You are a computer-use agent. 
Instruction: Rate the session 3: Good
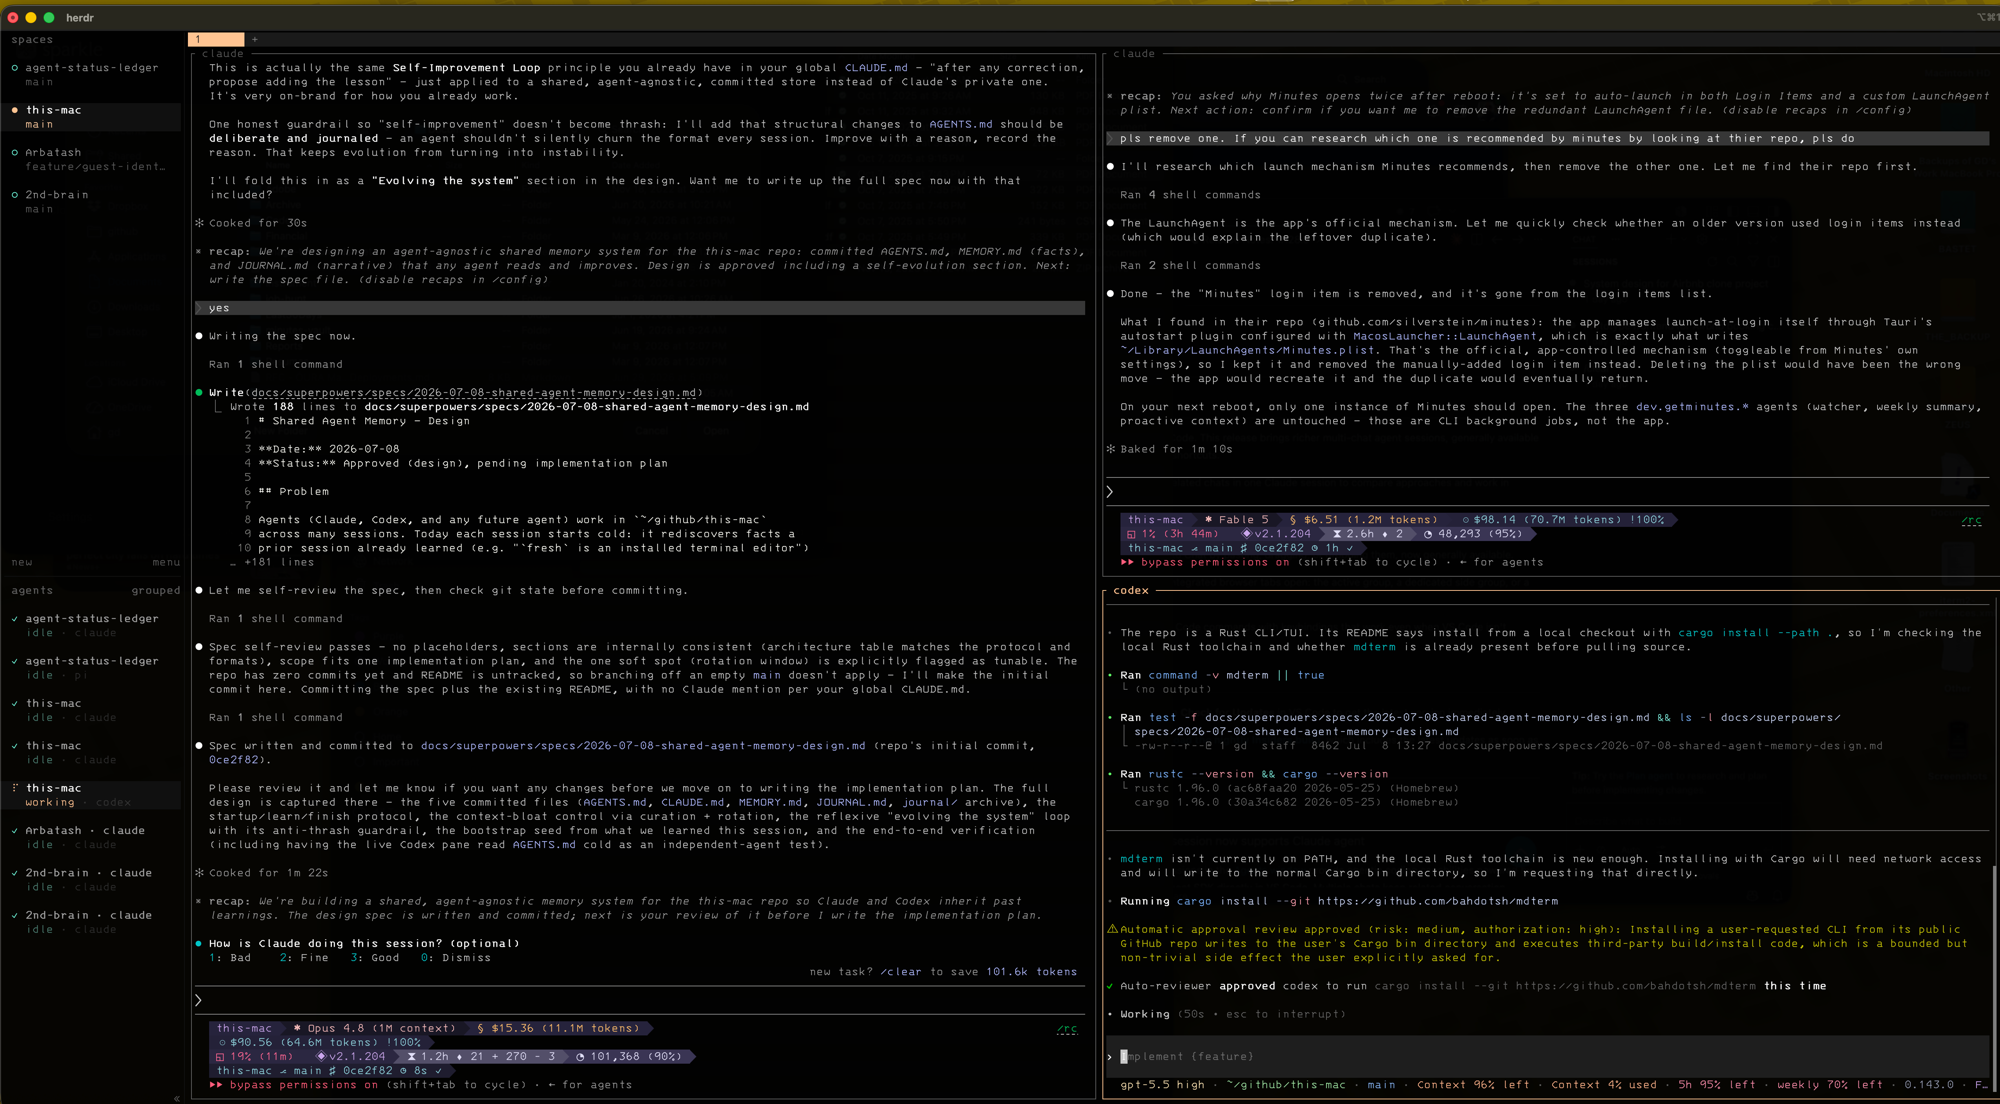click(x=375, y=958)
